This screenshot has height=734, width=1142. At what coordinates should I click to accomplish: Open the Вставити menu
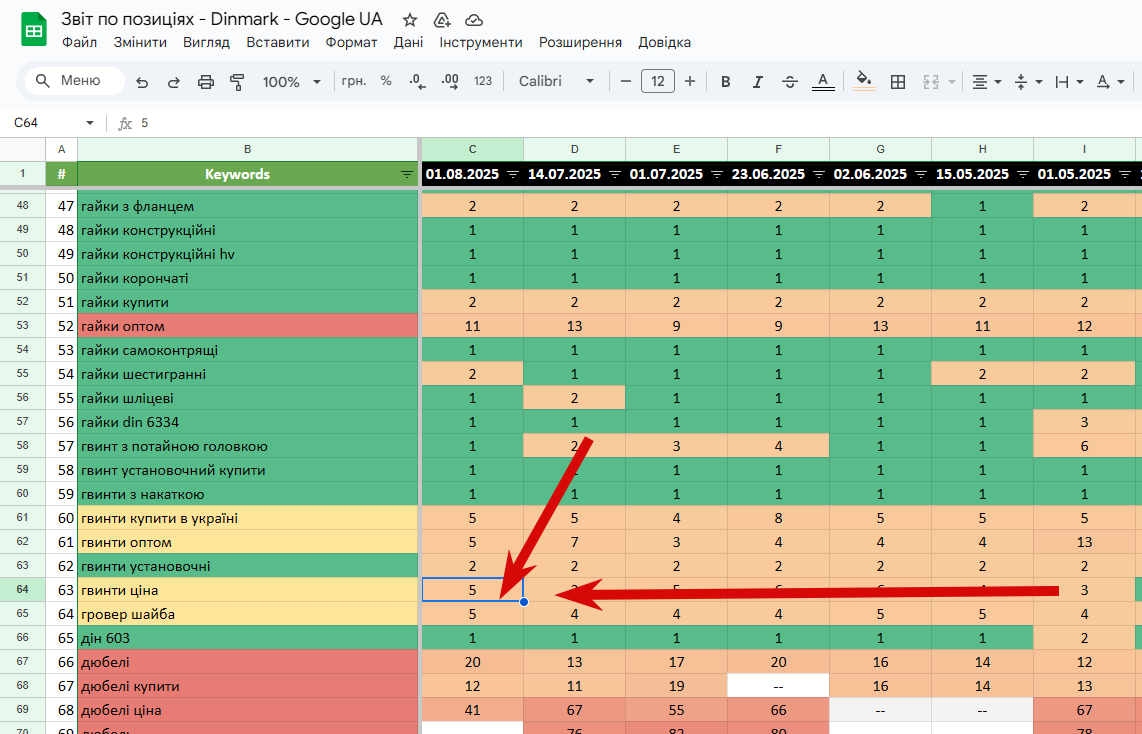[x=277, y=42]
